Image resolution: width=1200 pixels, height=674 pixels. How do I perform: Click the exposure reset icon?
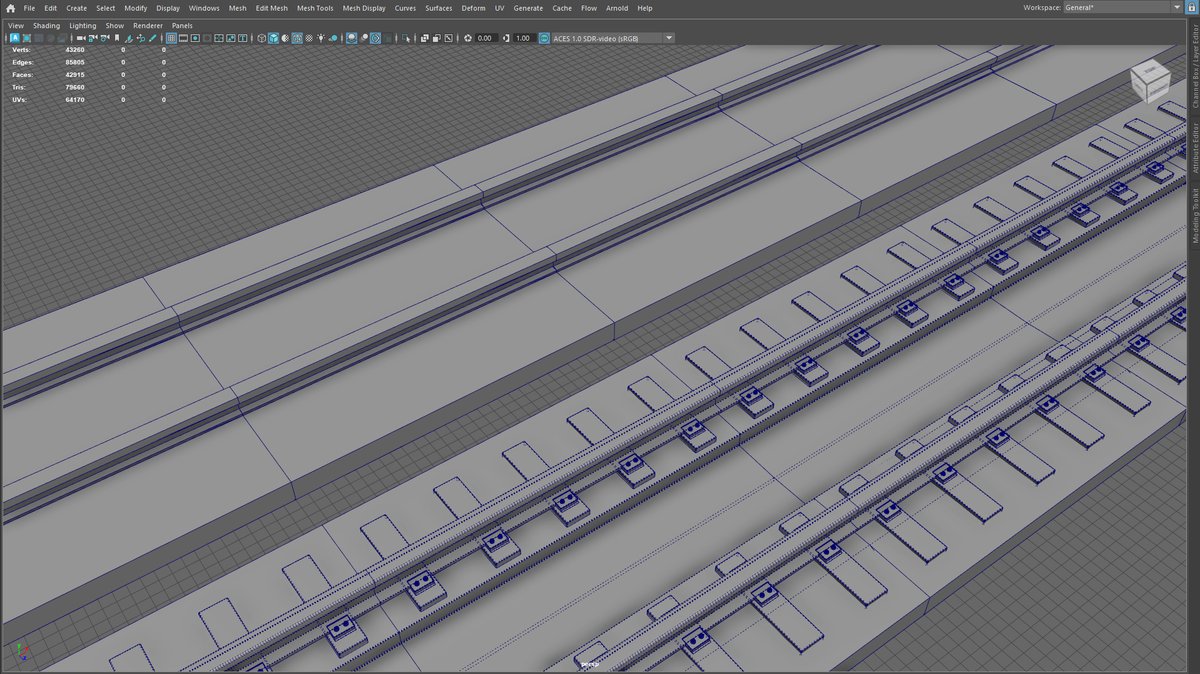pyautogui.click(x=468, y=38)
